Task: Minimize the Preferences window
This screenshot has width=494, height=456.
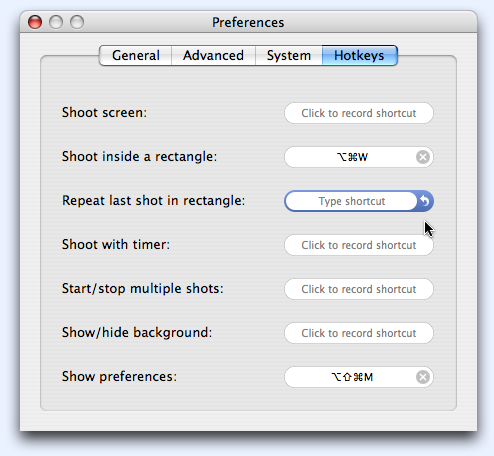Action: point(56,22)
